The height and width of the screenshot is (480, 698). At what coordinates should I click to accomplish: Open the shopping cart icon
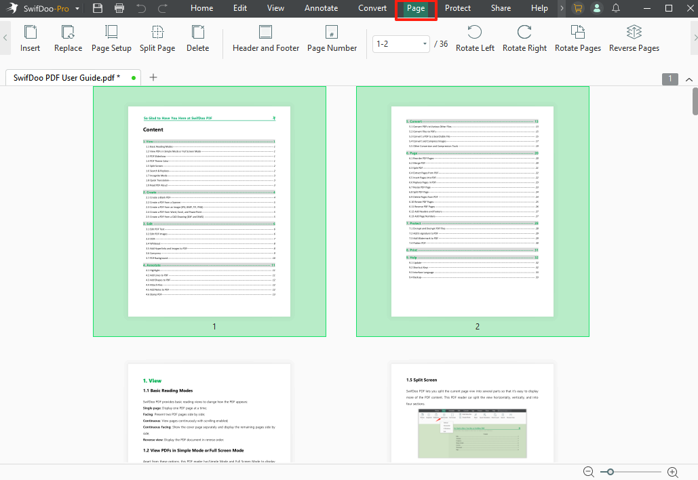pyautogui.click(x=578, y=8)
